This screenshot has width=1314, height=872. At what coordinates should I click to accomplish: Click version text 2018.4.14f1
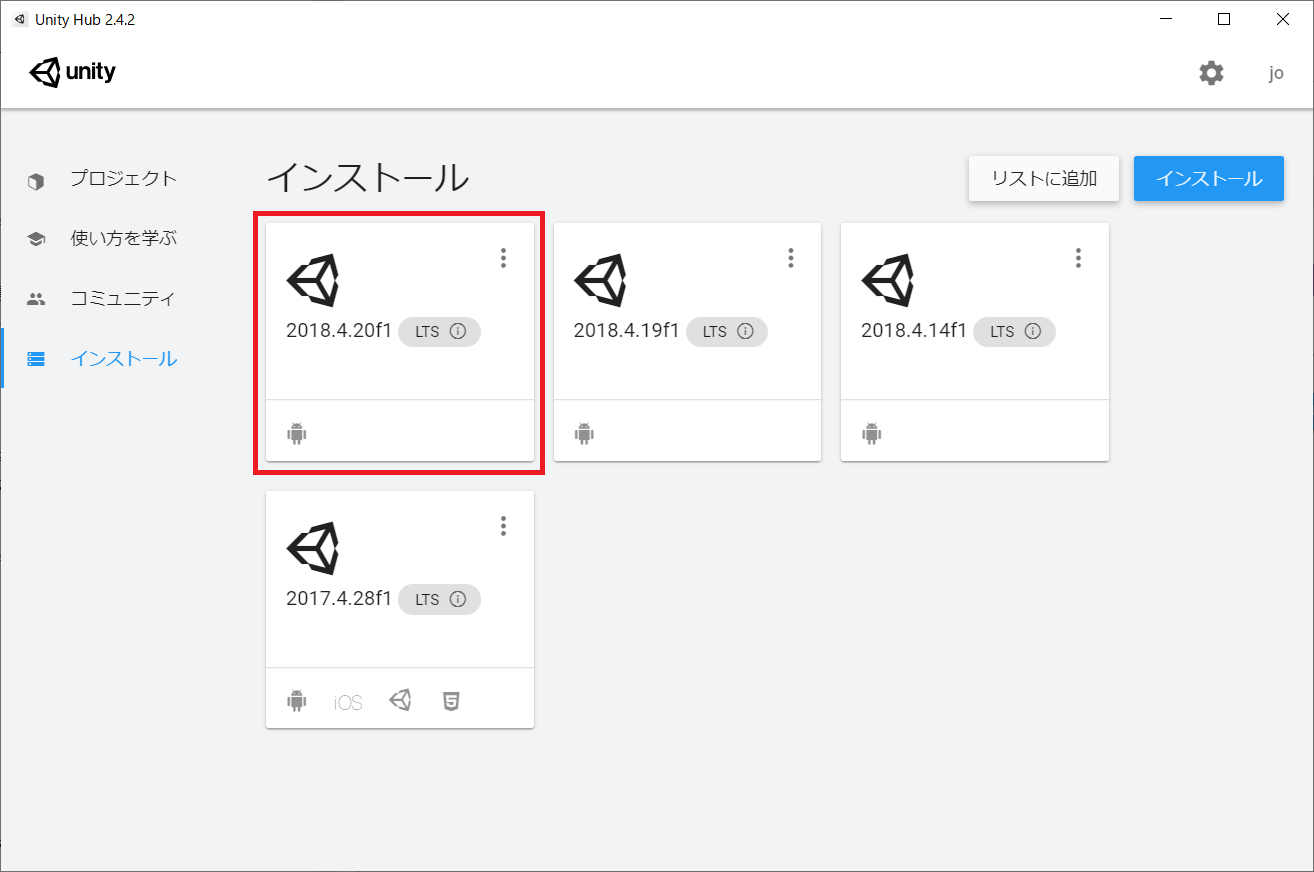point(914,331)
